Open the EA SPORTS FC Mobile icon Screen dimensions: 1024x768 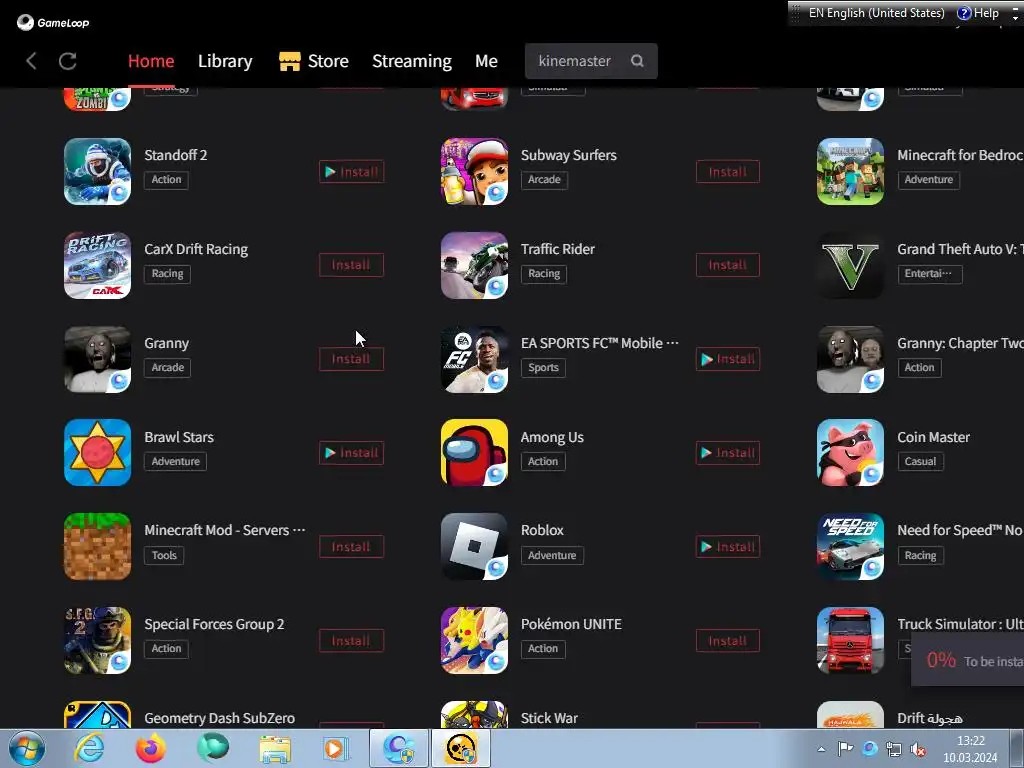pyautogui.click(x=474, y=359)
